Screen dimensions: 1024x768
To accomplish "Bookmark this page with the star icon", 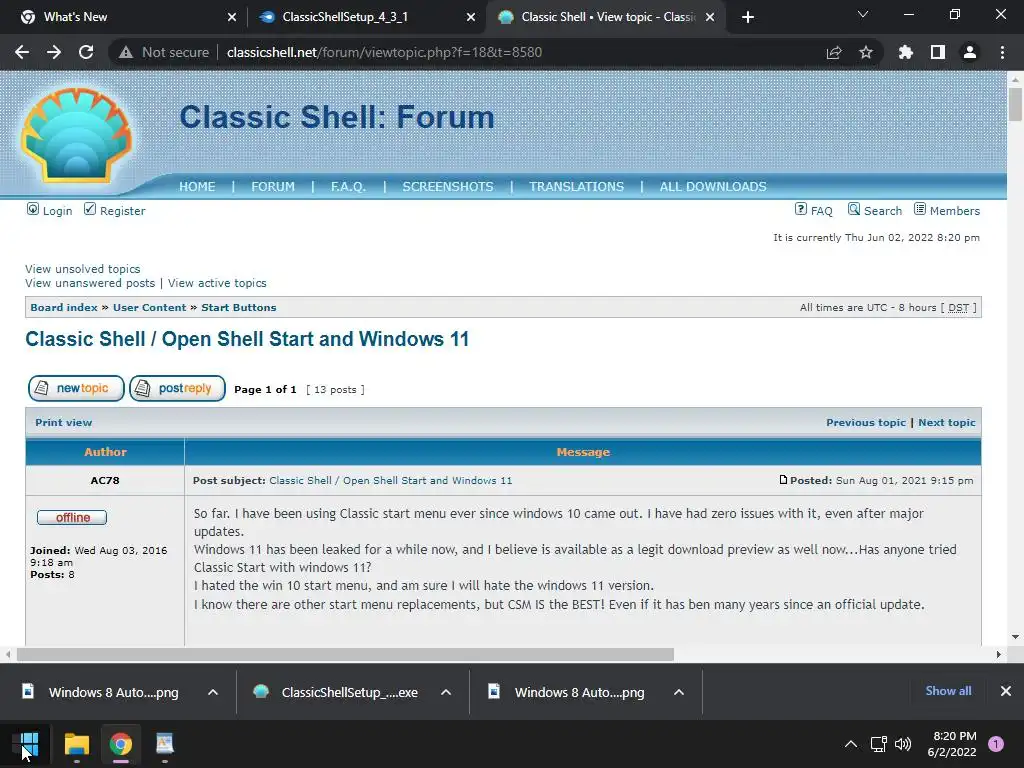I will [866, 52].
